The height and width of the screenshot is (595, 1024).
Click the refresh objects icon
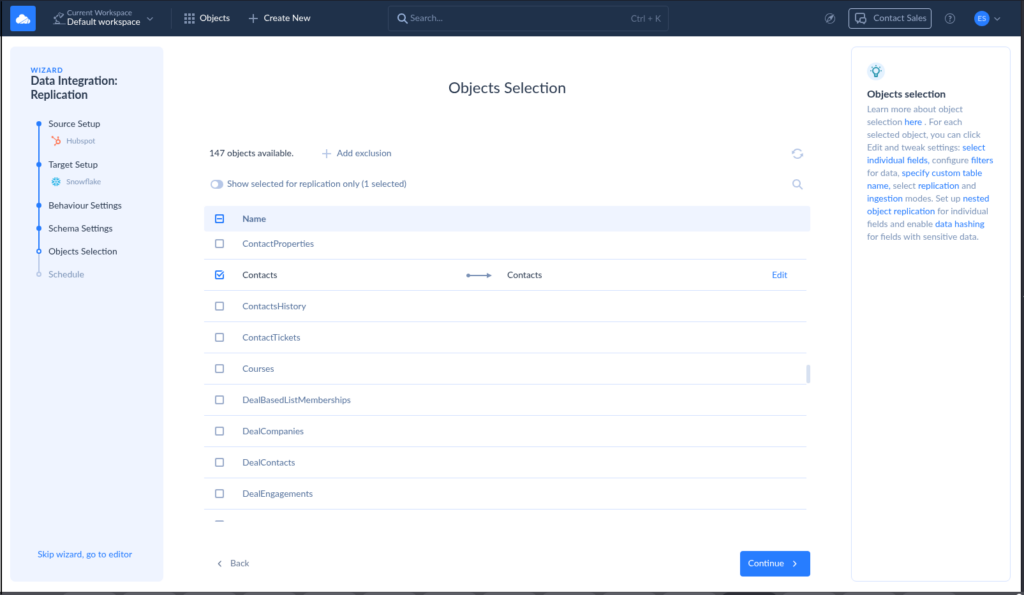pos(797,153)
